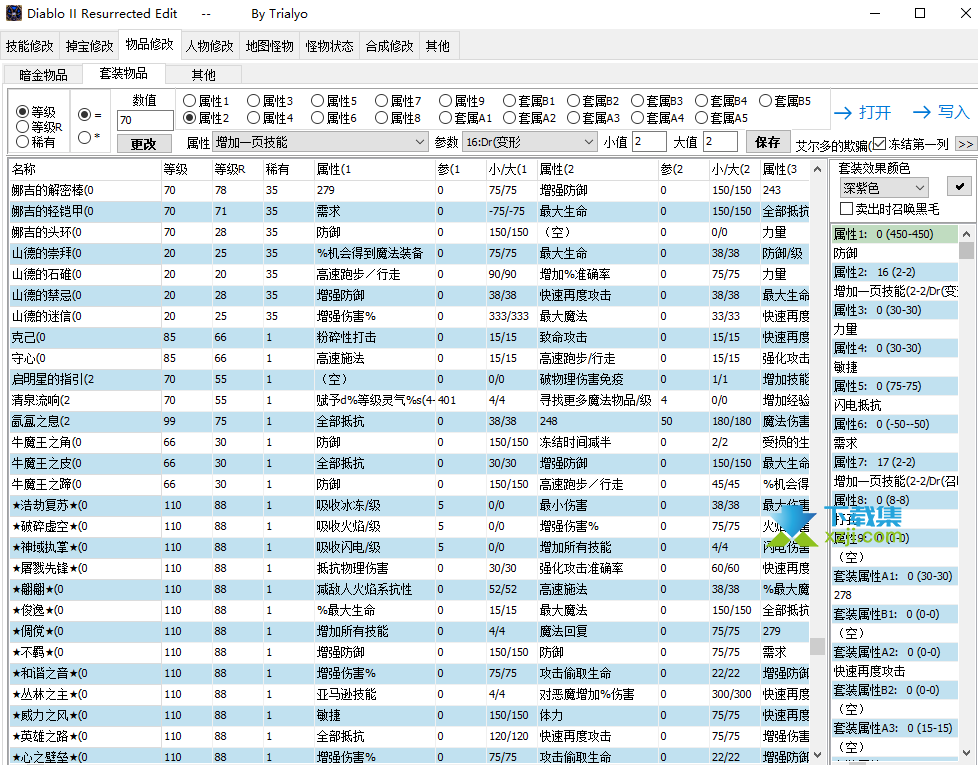Click the 打开 arrow to open data
978x765 pixels.
[863, 112]
